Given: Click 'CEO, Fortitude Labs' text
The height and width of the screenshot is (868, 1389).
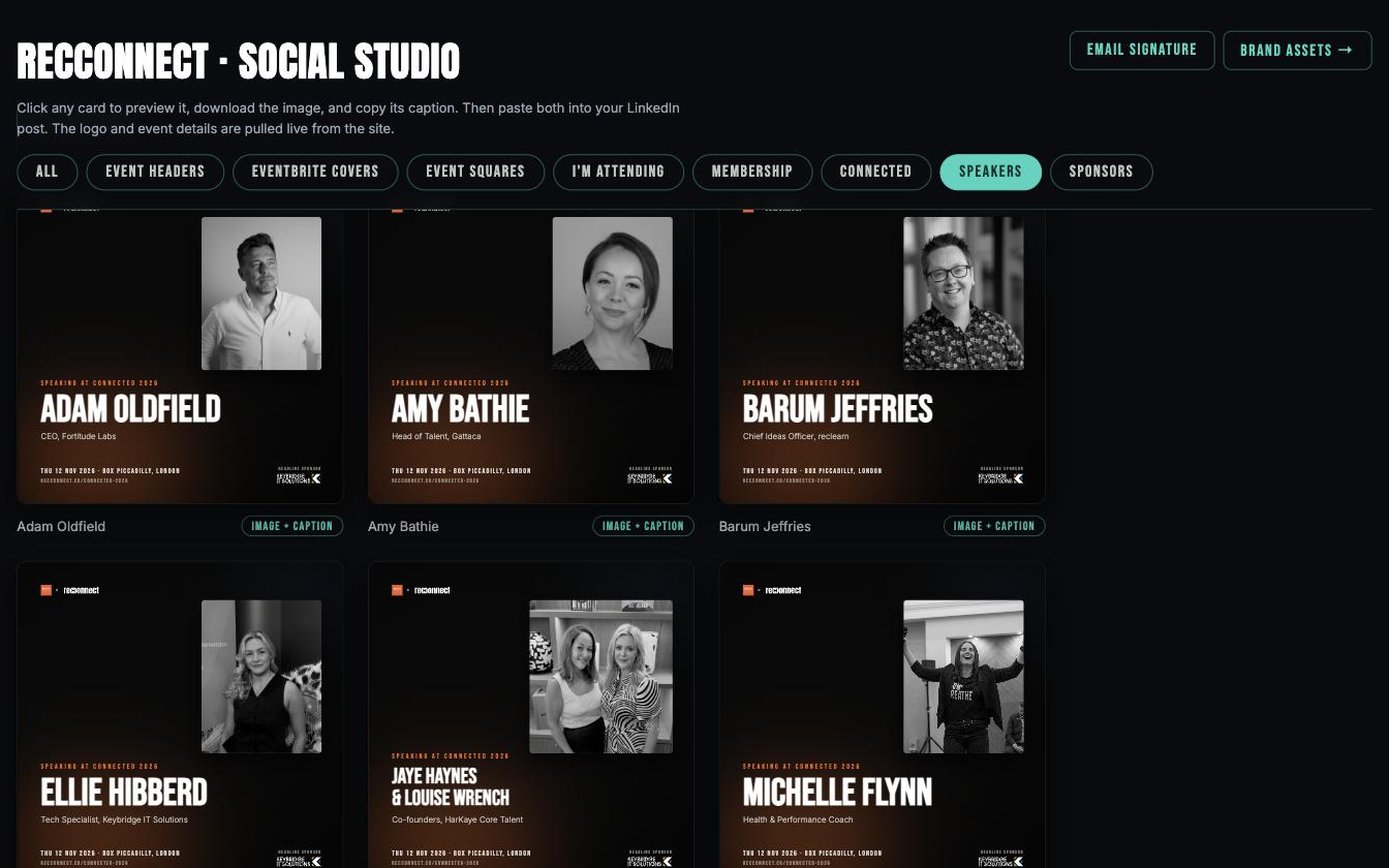Looking at the screenshot, I should pyautogui.click(x=78, y=436).
